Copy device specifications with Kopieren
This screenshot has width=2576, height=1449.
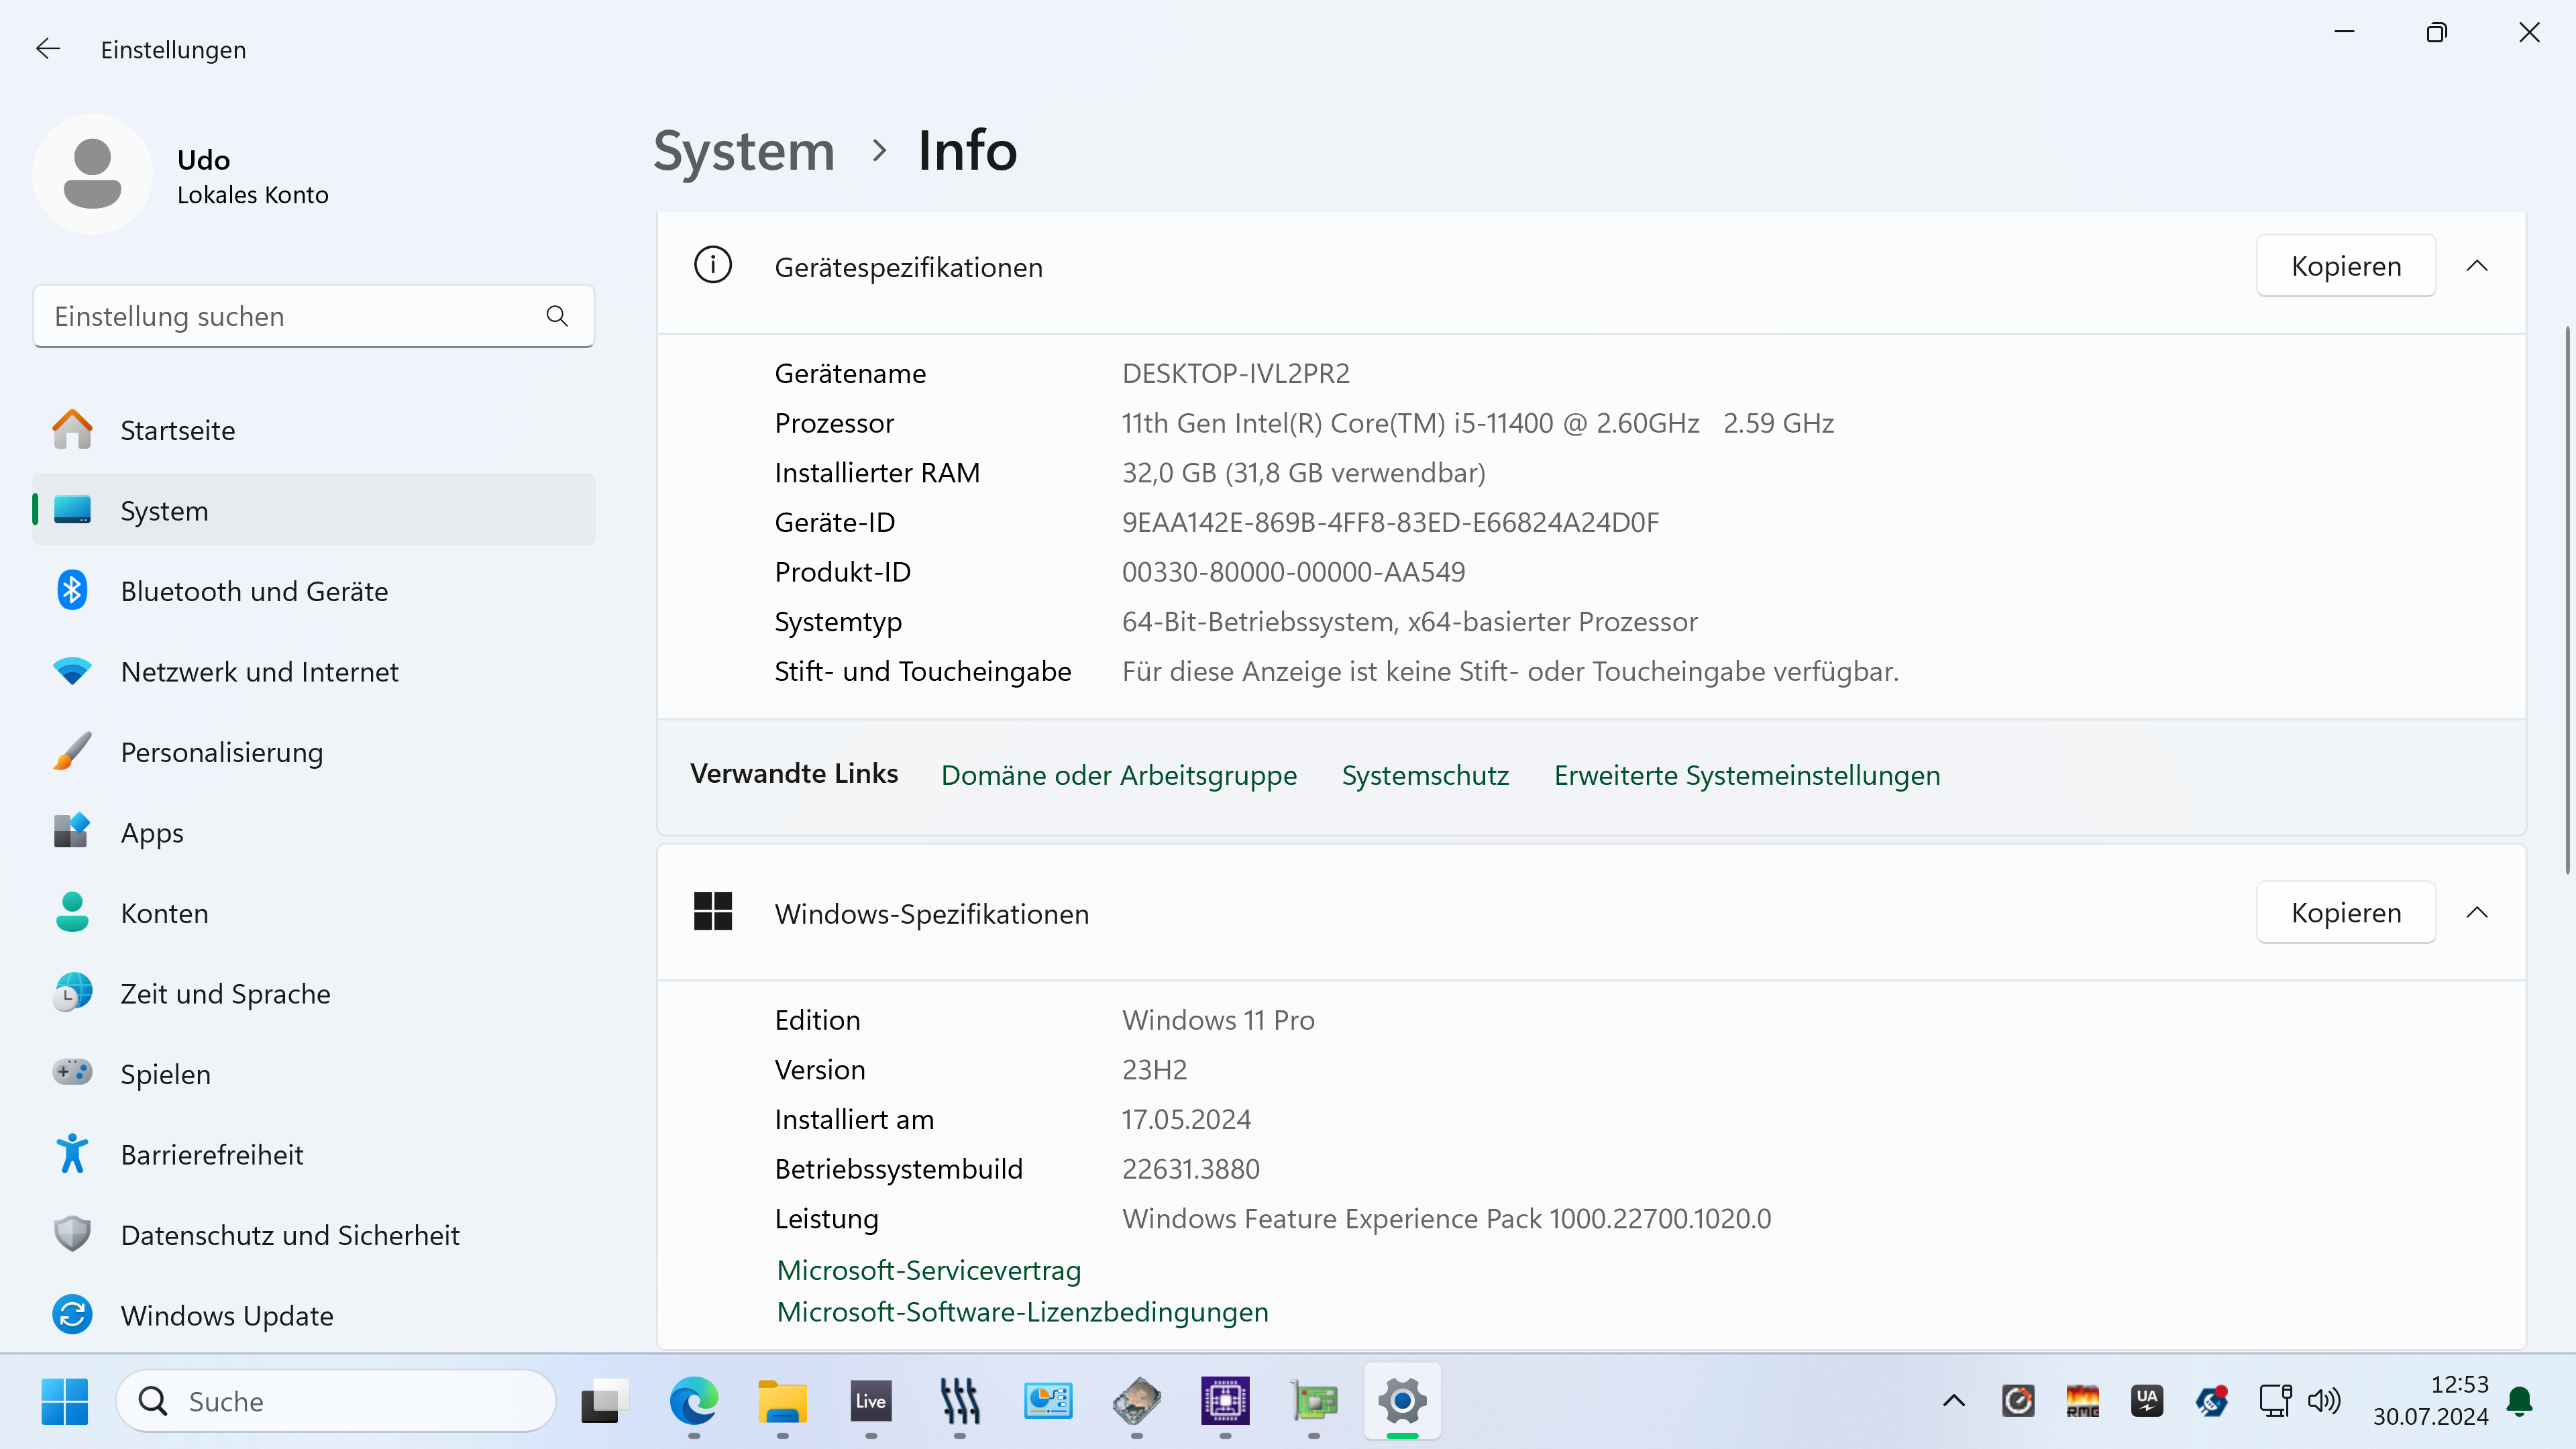[x=2345, y=266]
